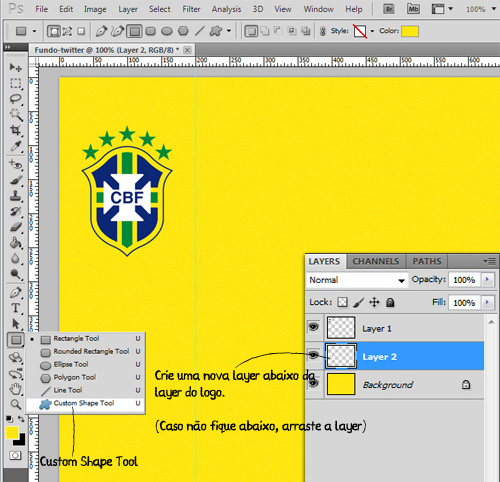
Task: Hide Layer 1 visibility eye
Action: 313,327
